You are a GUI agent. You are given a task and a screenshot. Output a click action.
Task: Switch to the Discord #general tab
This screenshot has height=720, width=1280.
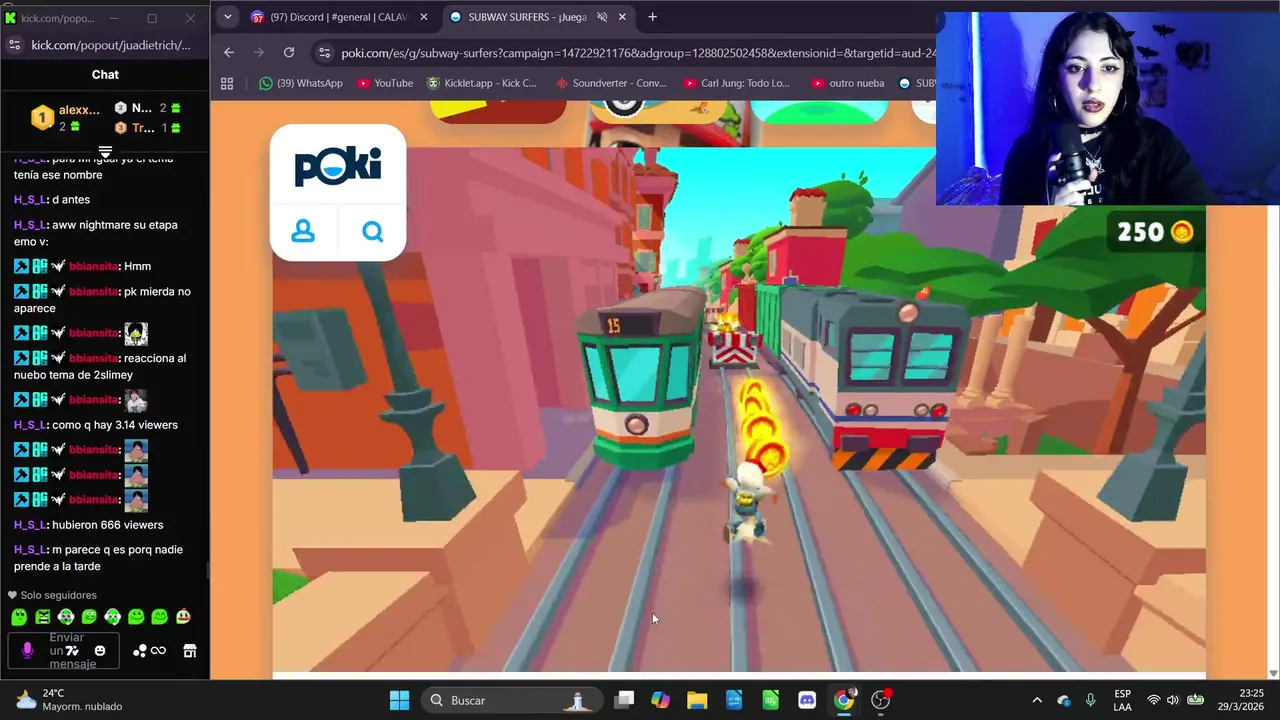click(x=339, y=17)
